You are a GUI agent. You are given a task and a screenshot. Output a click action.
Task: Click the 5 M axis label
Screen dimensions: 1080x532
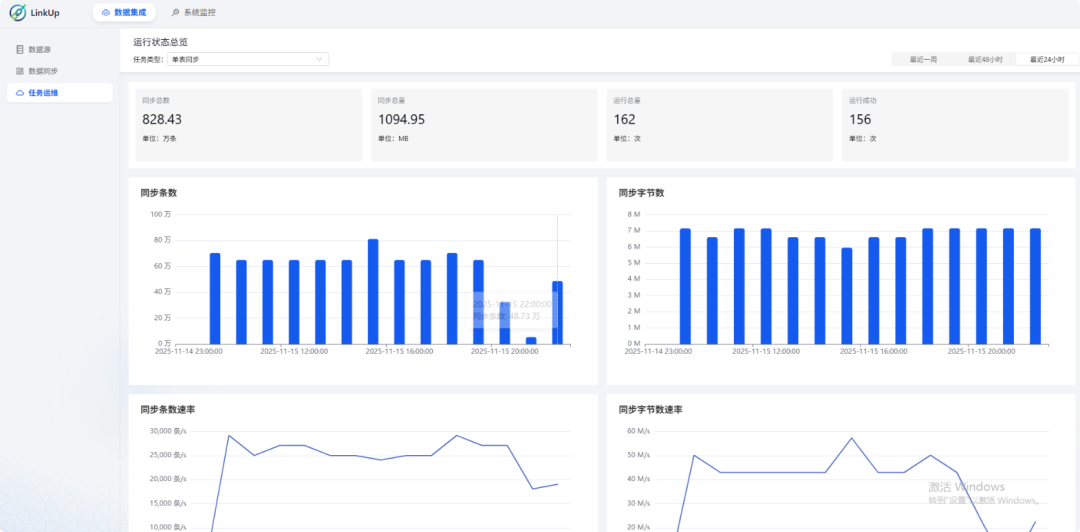coord(634,263)
